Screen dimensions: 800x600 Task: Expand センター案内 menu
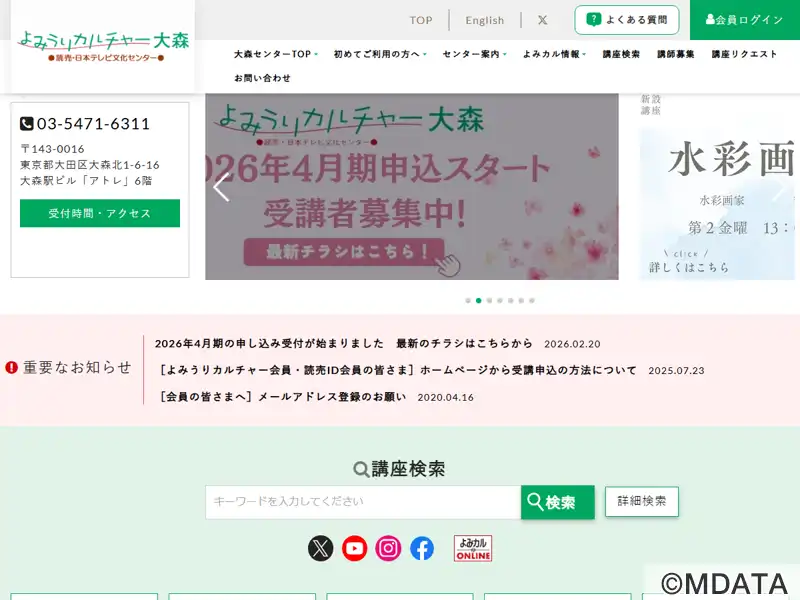[x=474, y=54]
